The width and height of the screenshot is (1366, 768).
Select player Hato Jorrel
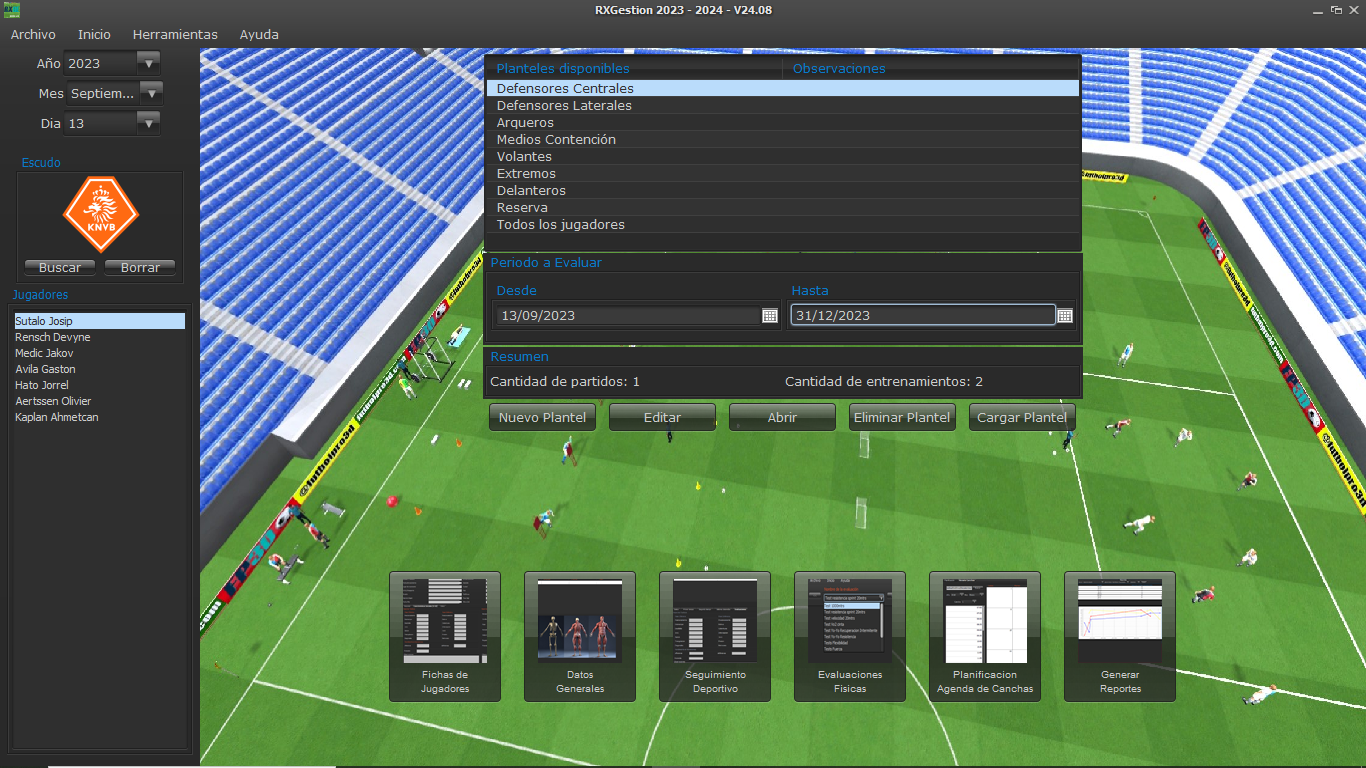tap(99, 385)
